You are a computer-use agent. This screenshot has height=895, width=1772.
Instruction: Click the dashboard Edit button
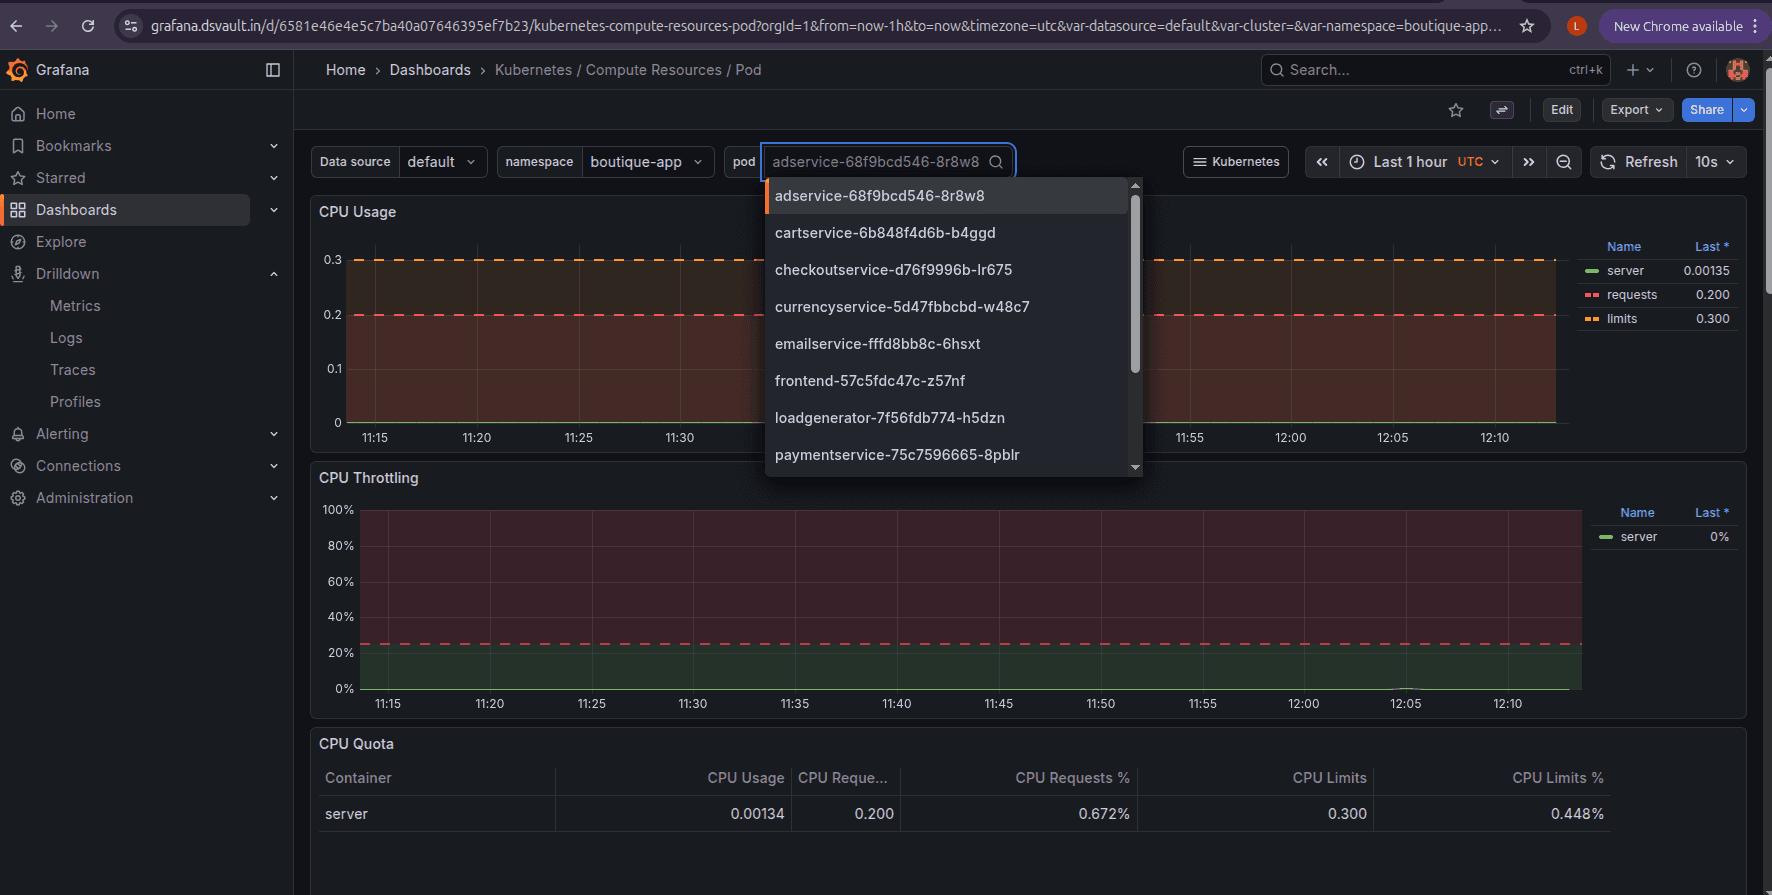(1562, 110)
